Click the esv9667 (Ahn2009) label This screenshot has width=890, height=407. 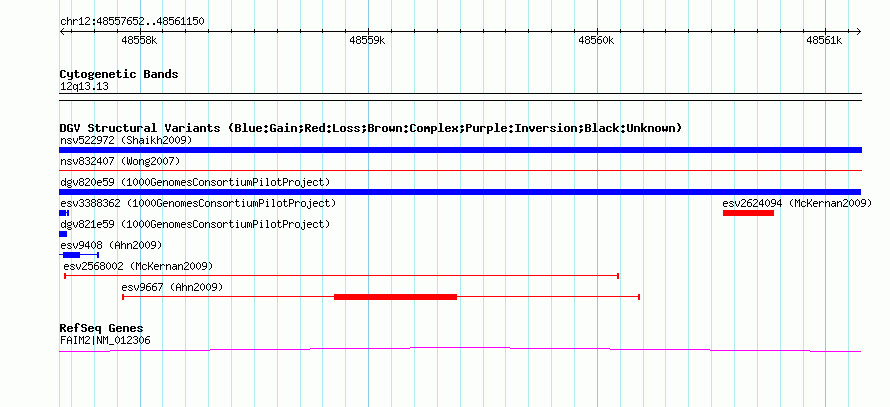point(172,287)
